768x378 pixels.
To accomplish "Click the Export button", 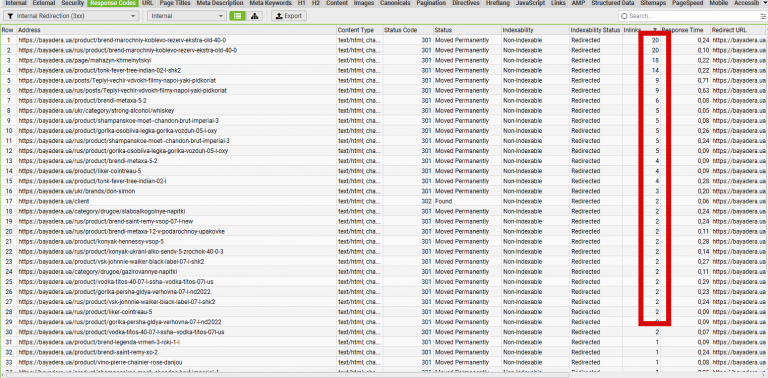I will [x=289, y=16].
